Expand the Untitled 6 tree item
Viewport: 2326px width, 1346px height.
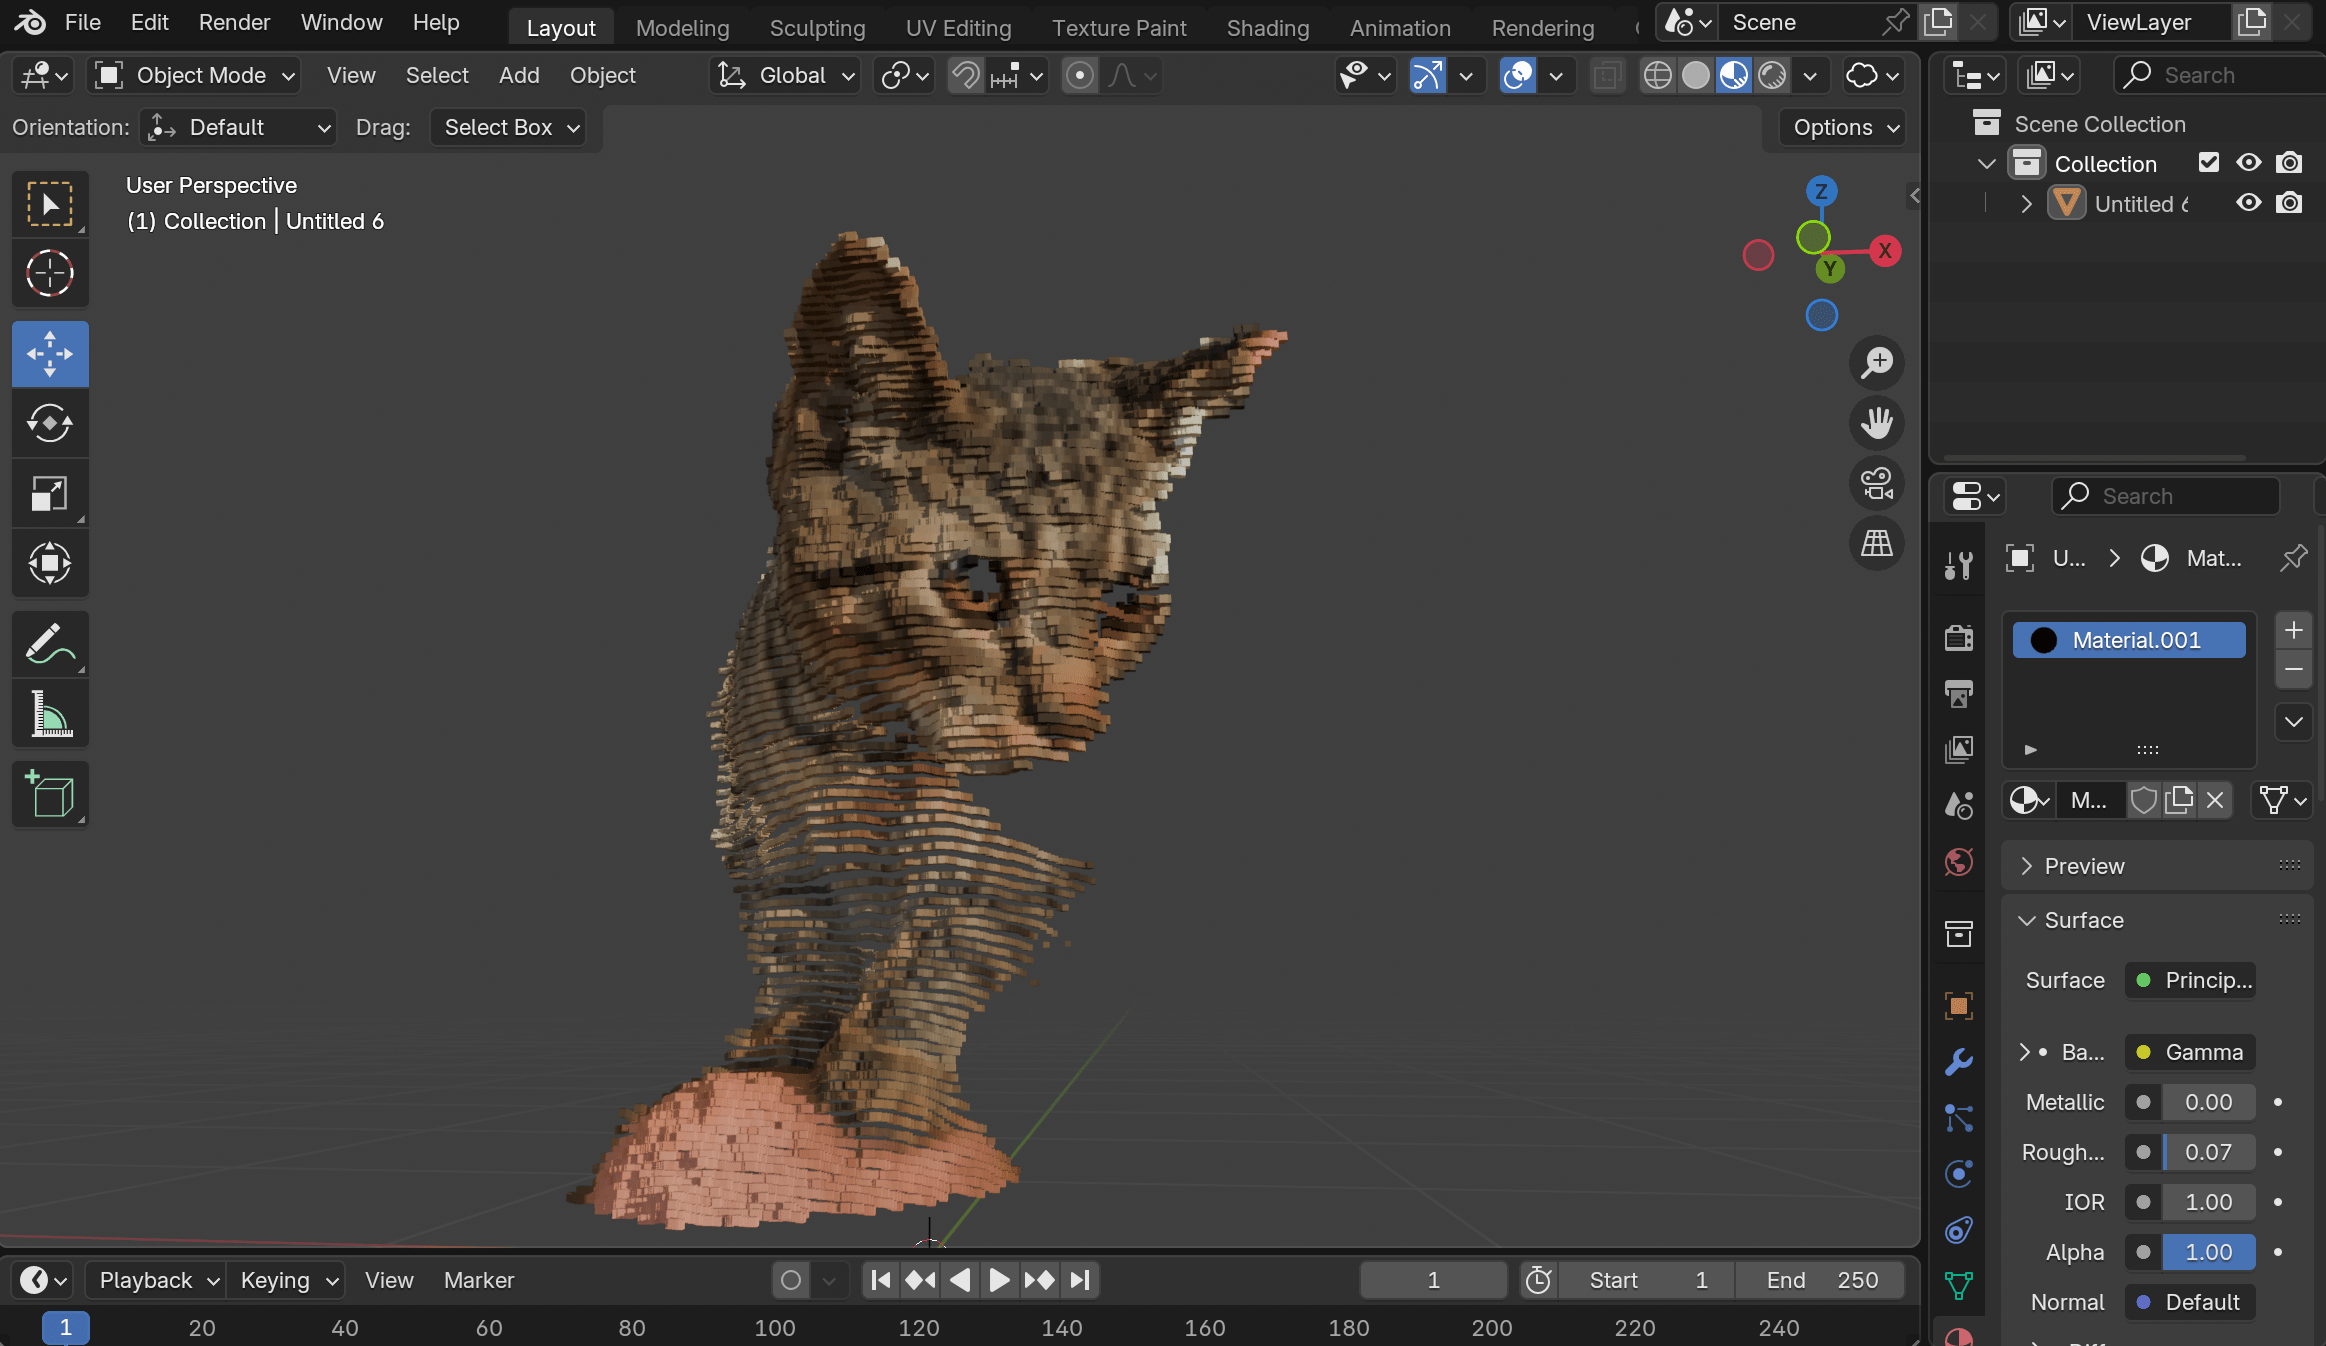pos(2026,204)
